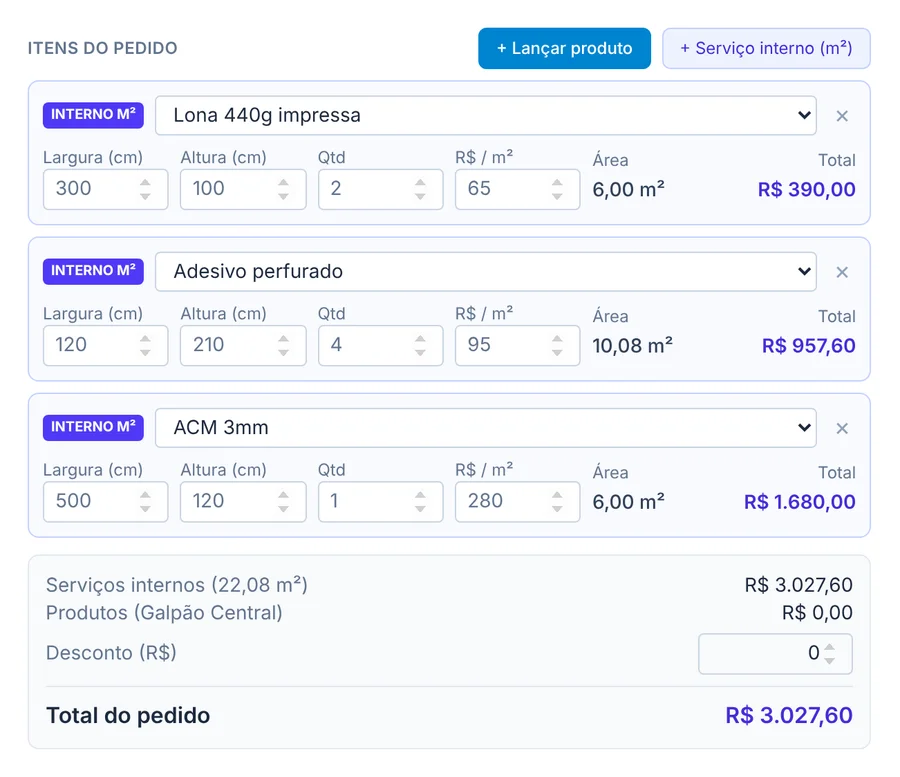Select ACM 3mm Altura field 120
Screen dimensions: 900x777
pyautogui.click(x=243, y=501)
